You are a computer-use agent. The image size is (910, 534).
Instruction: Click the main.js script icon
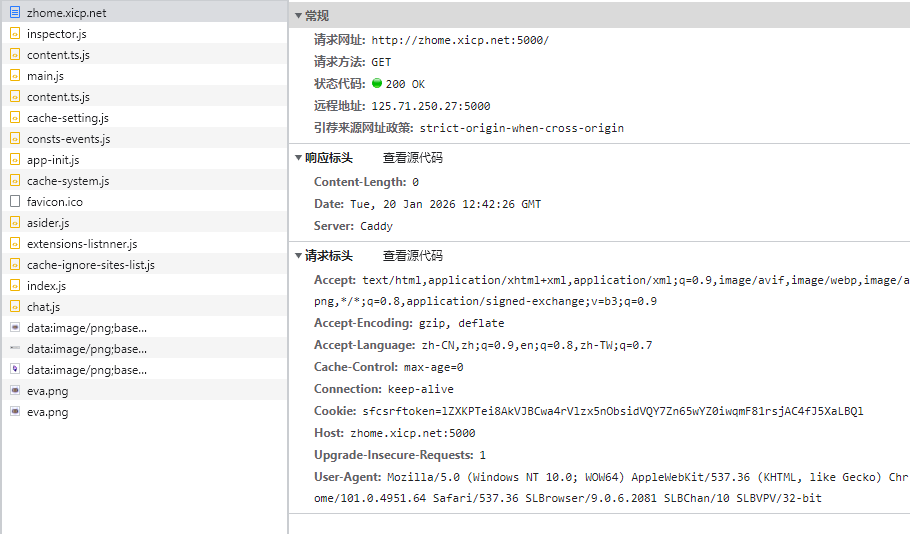(14, 76)
